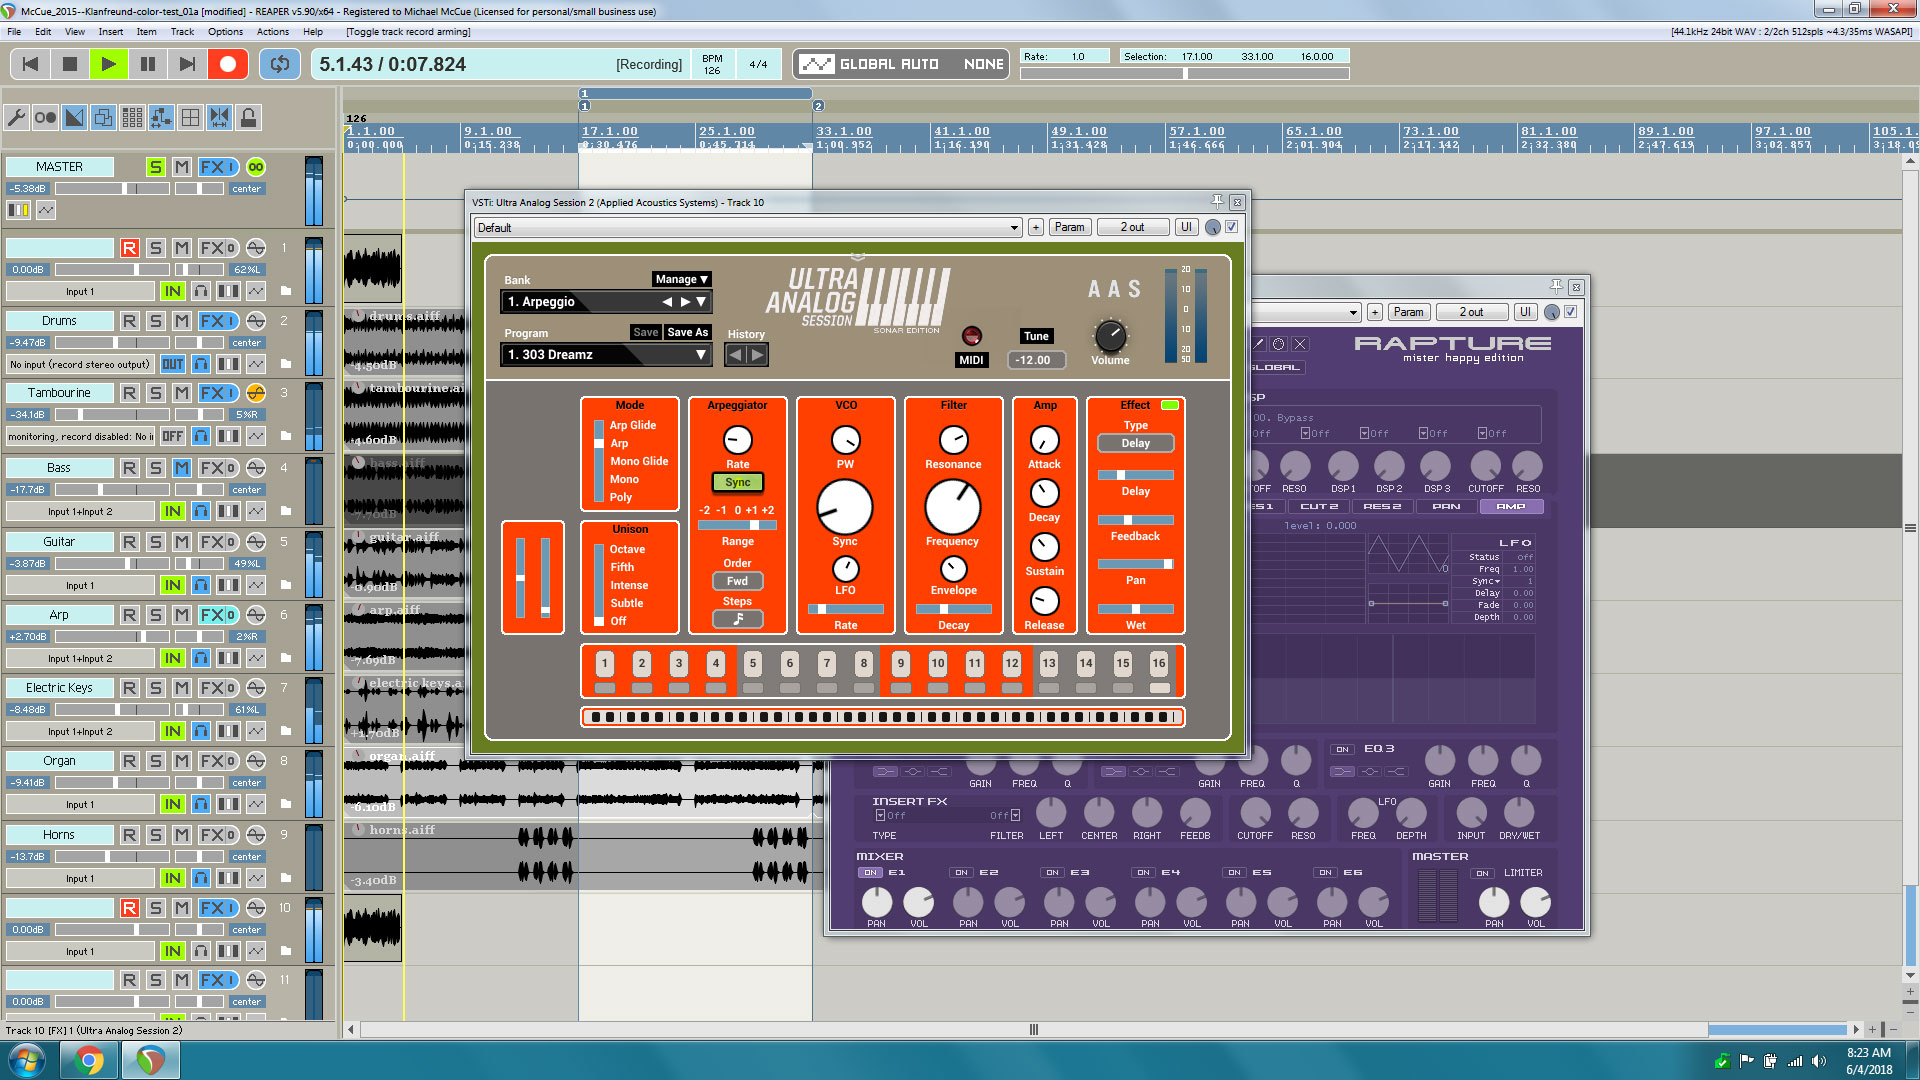Viewport: 1920px width, 1080px height.
Task: Open the Options menu
Action: [x=225, y=32]
